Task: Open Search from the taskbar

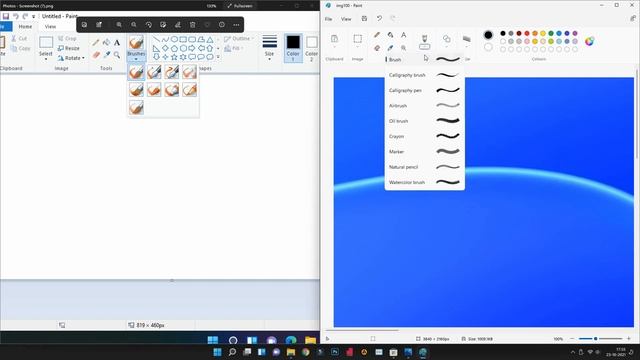Action: [x=232, y=352]
